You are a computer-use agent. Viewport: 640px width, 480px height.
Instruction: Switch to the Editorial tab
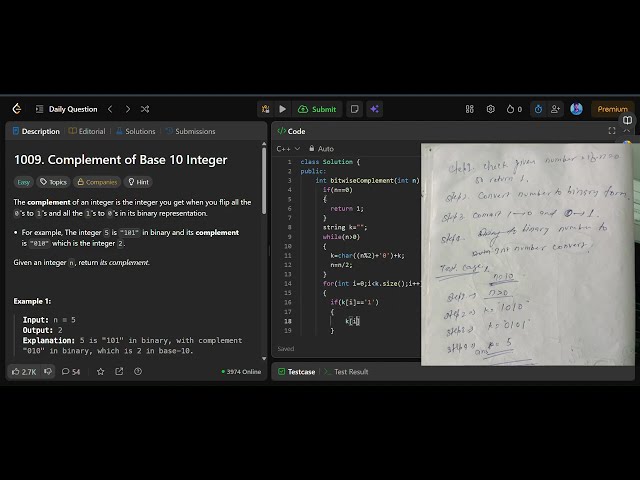coord(87,131)
